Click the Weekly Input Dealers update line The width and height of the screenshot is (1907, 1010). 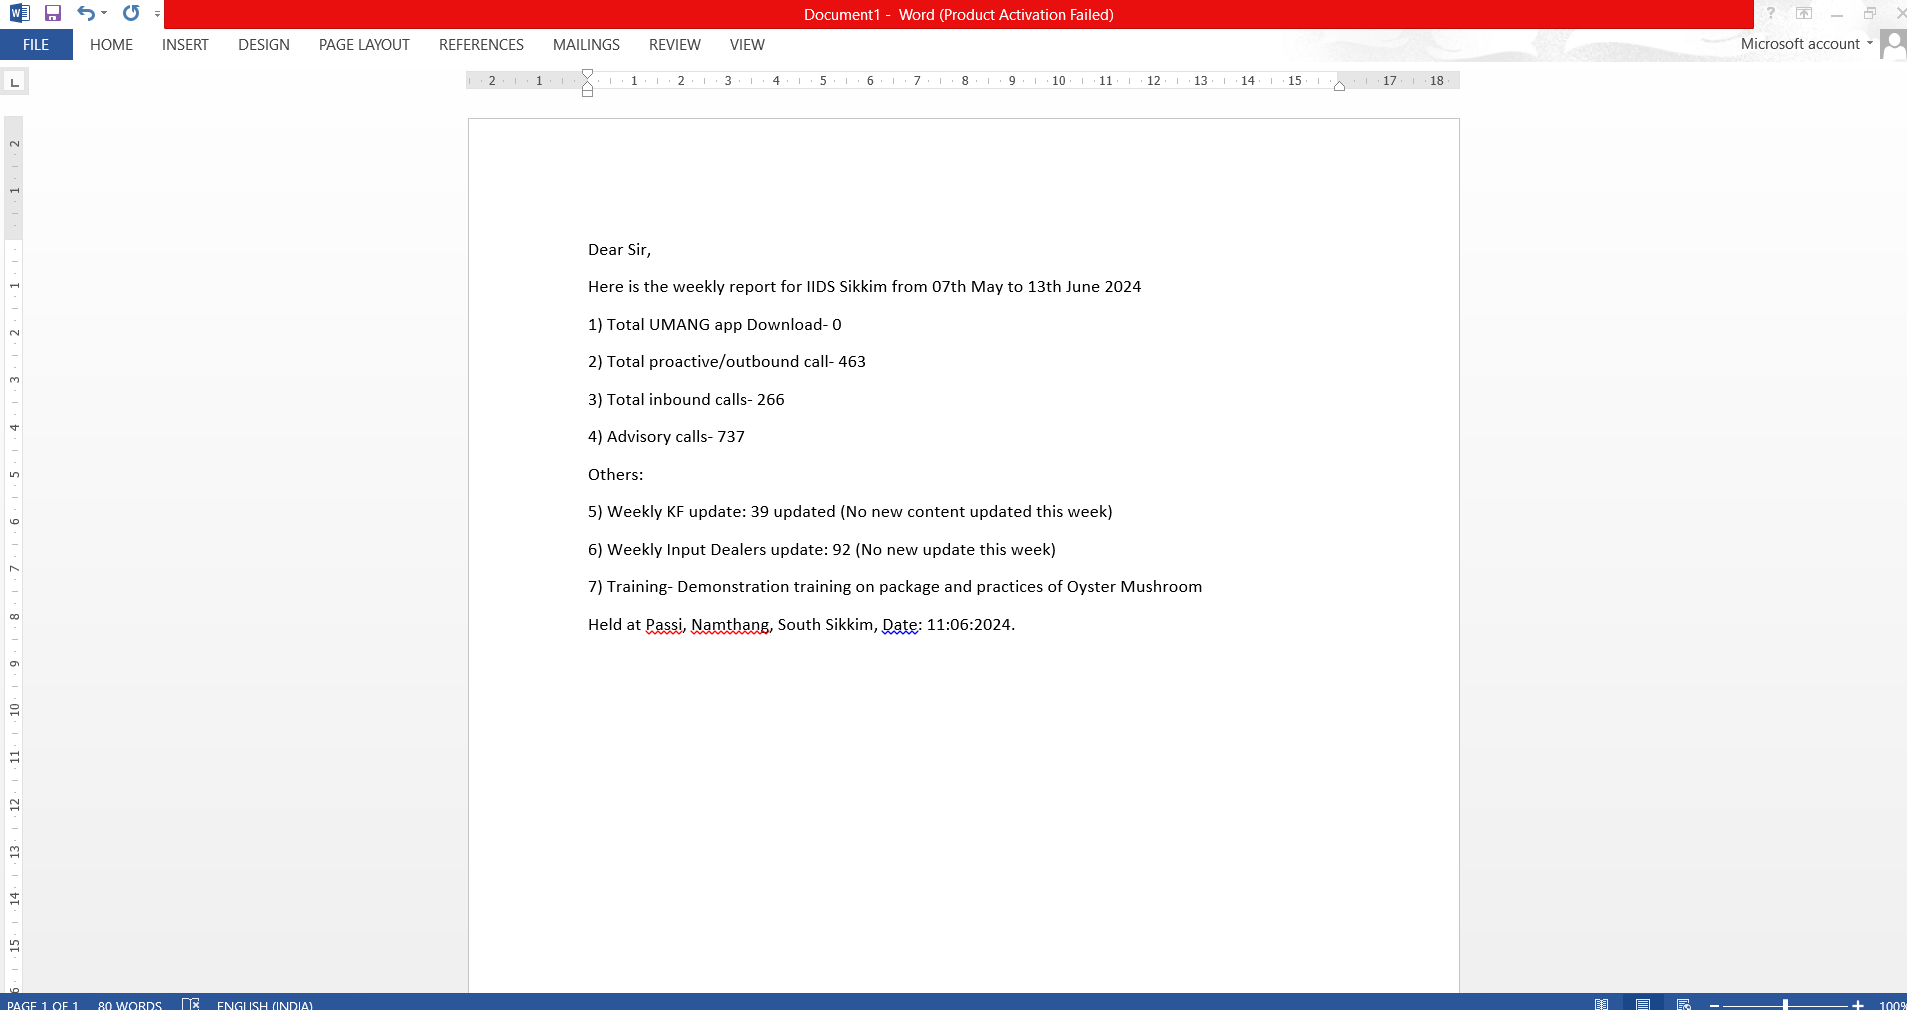pyautogui.click(x=822, y=550)
